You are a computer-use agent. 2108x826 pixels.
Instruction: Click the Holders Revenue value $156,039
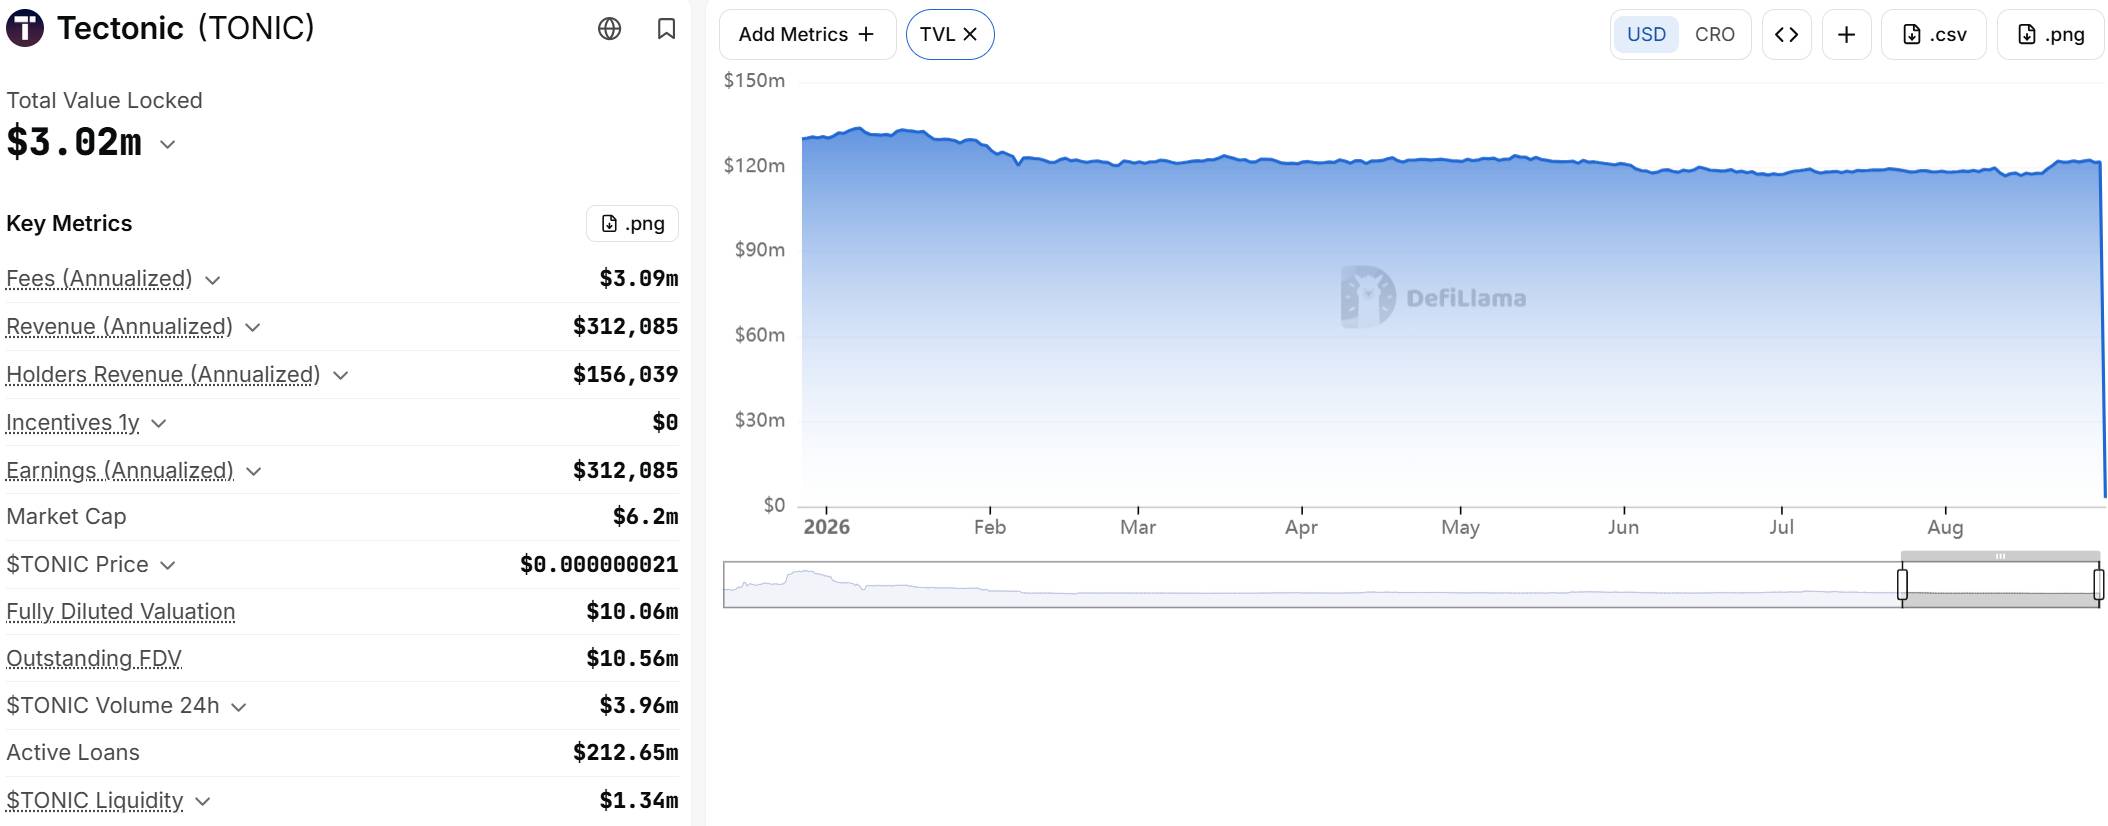625,374
